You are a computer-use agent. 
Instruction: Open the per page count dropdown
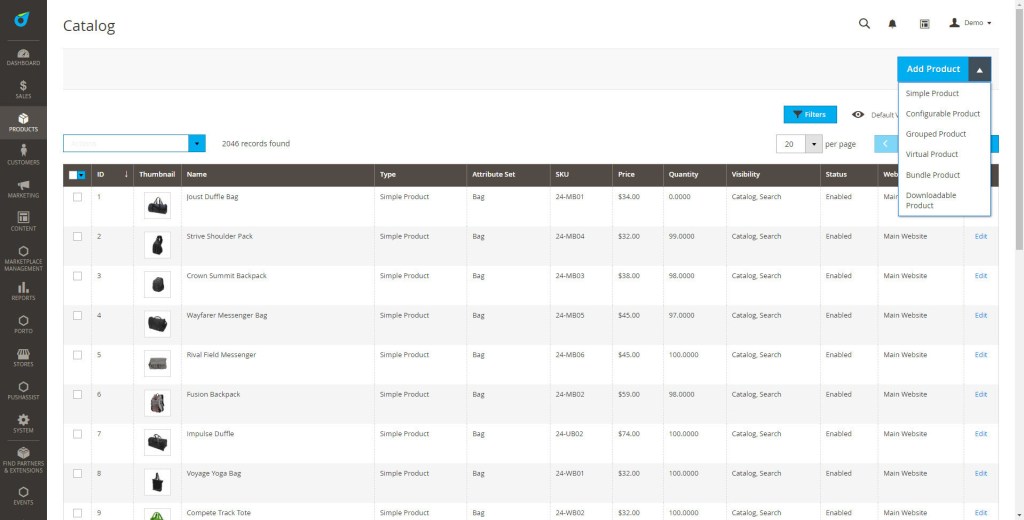pyautogui.click(x=814, y=144)
